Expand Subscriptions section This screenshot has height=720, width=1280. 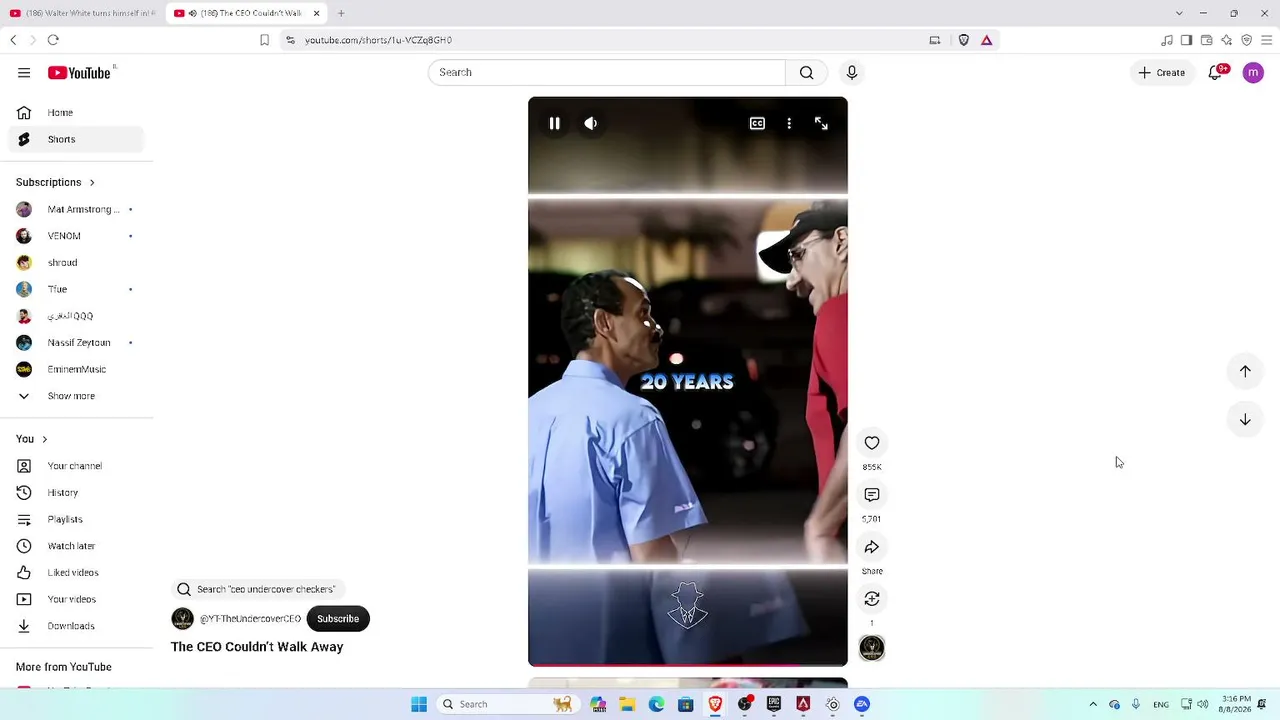[x=55, y=182]
